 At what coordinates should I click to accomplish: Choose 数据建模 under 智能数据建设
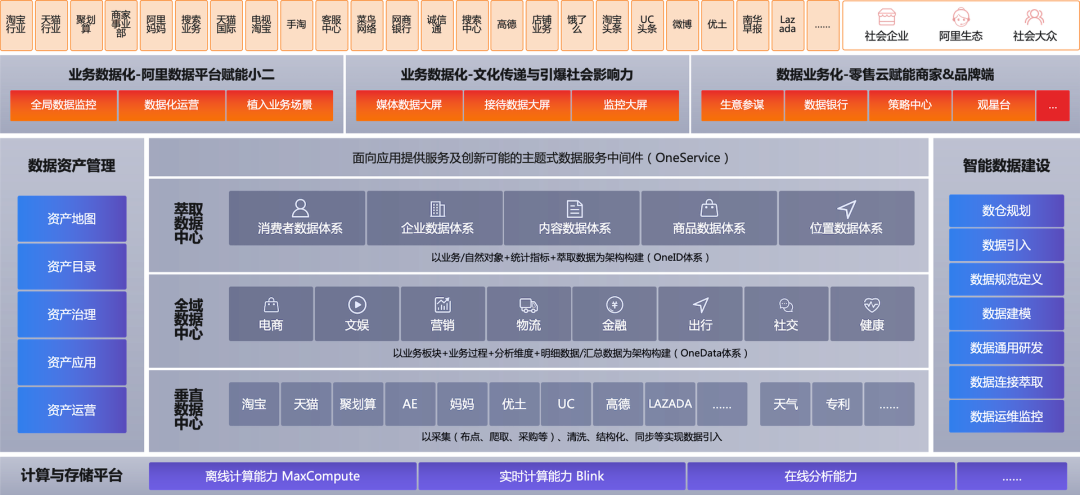[x=1006, y=313]
